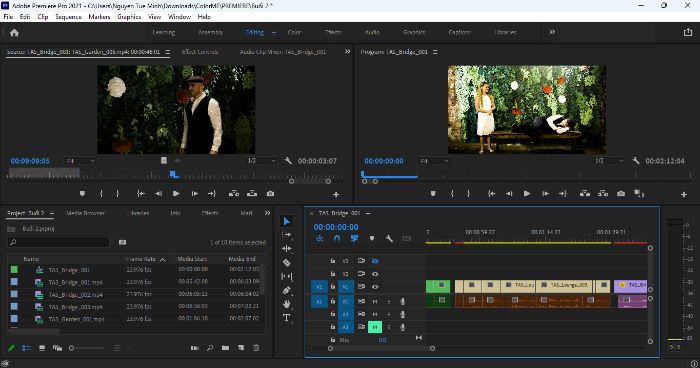Screen dimensions: 700x368
Task: Open the Markers menu
Action: [99, 17]
